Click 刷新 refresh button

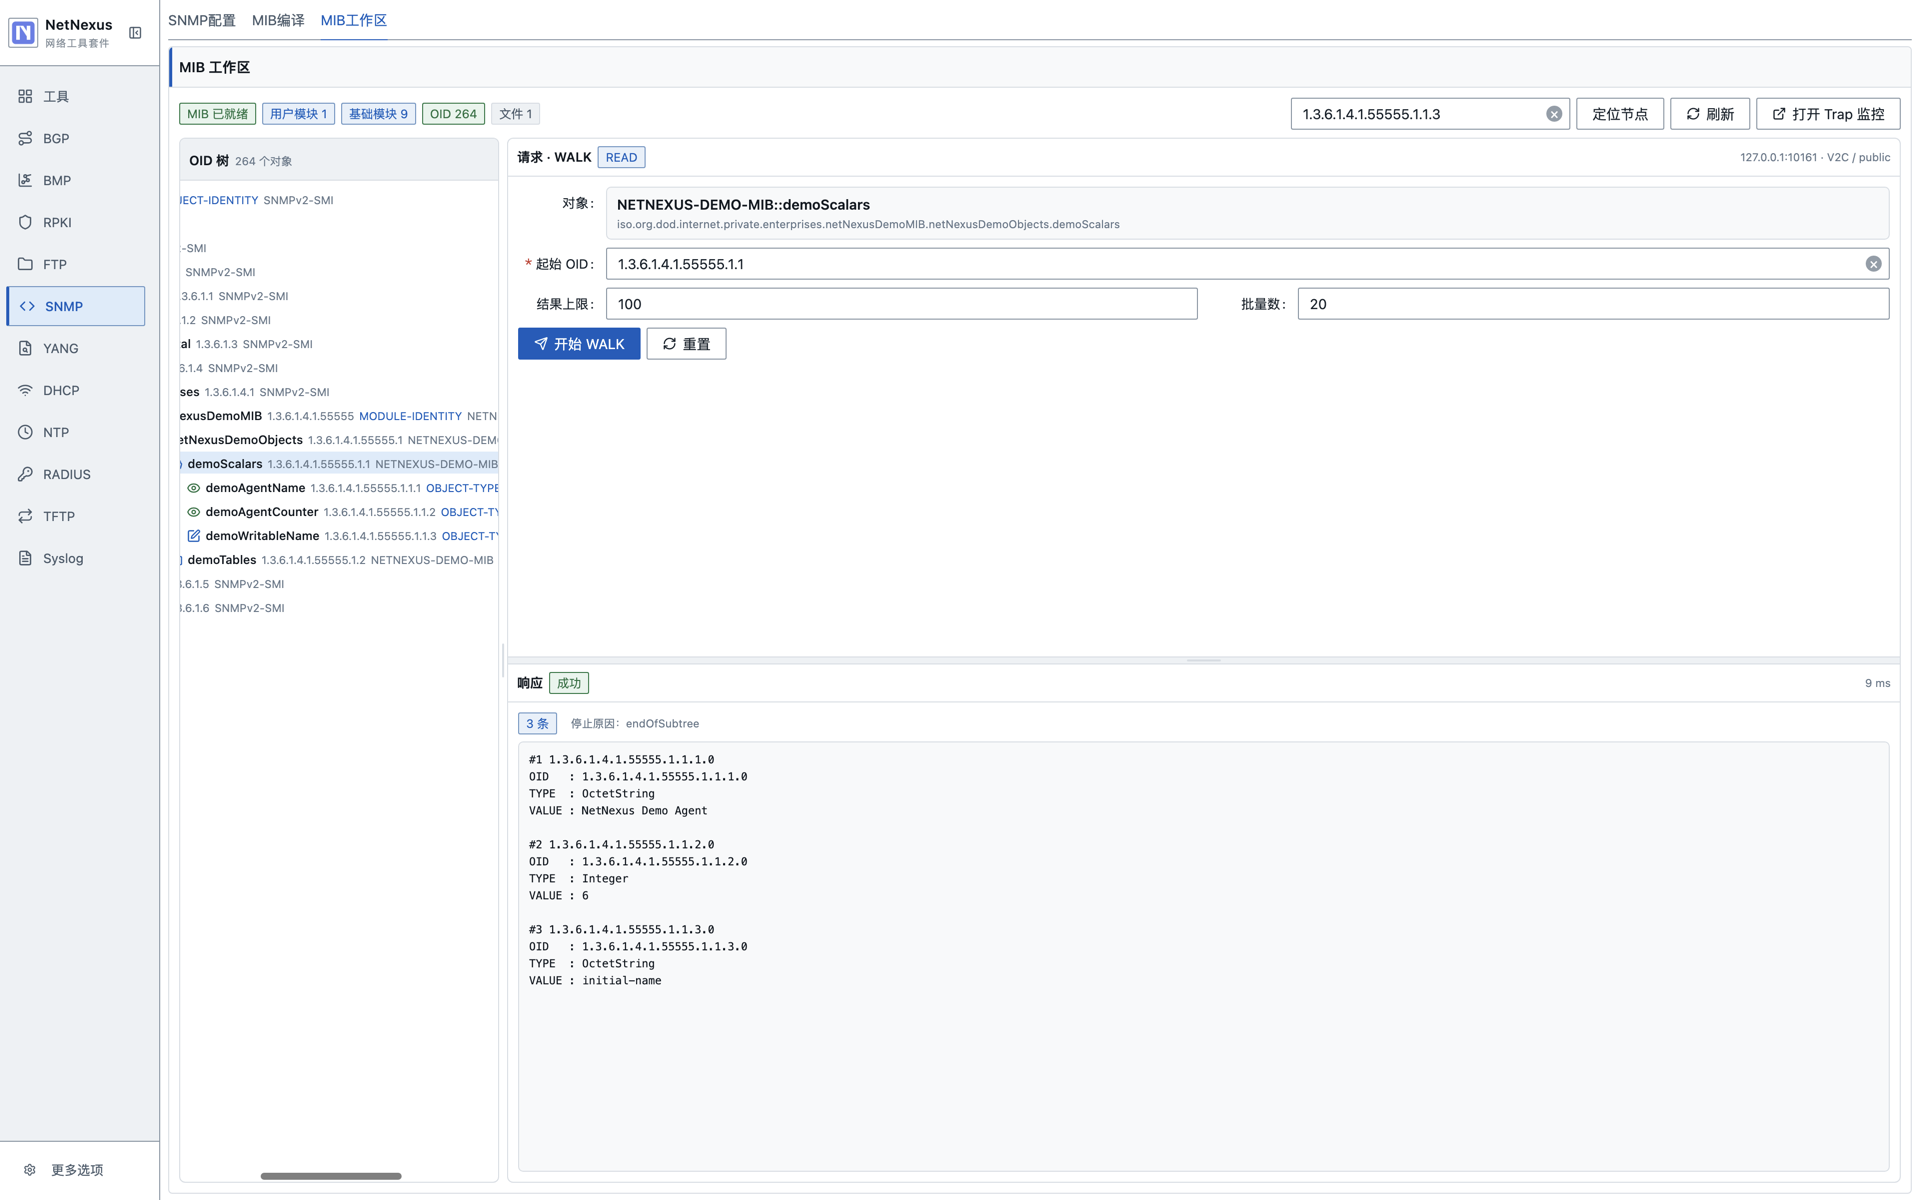tap(1709, 114)
